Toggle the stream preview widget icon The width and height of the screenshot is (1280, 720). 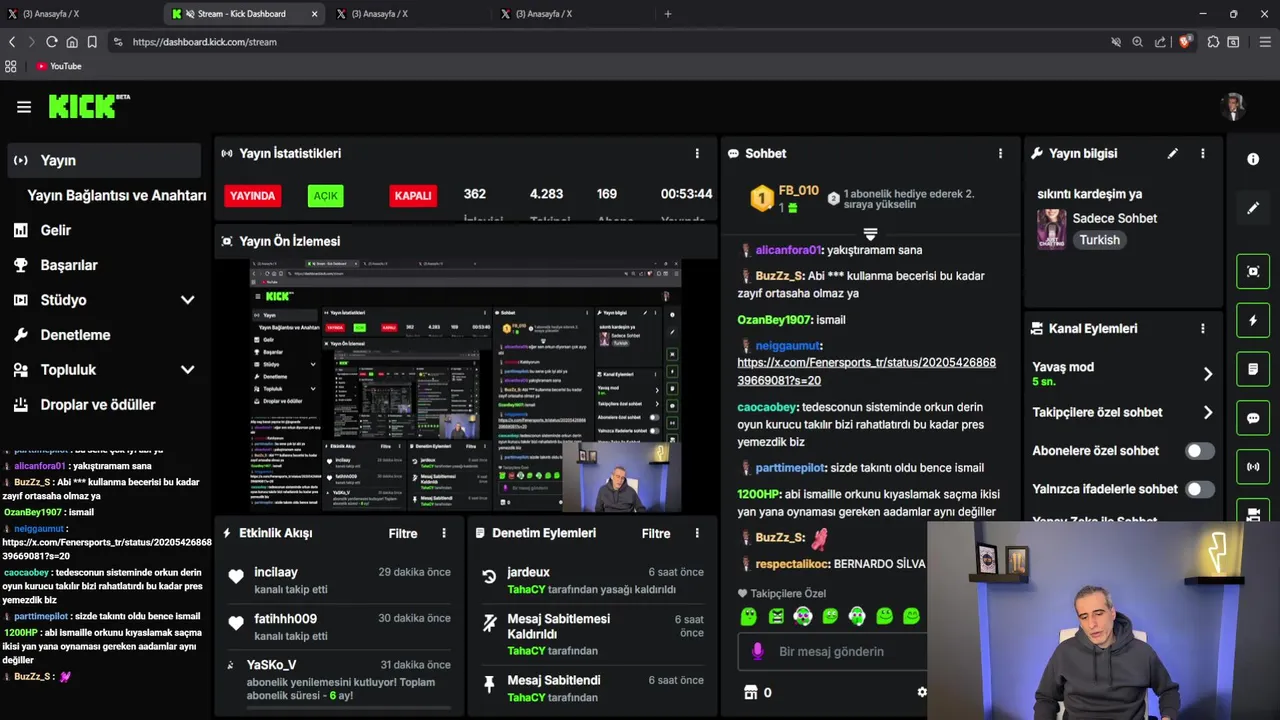[1253, 271]
